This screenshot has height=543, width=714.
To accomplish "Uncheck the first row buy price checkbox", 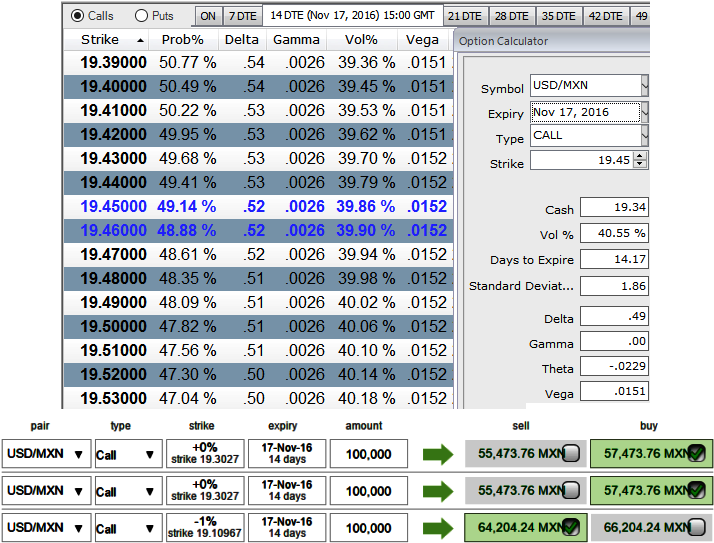I will [x=697, y=454].
